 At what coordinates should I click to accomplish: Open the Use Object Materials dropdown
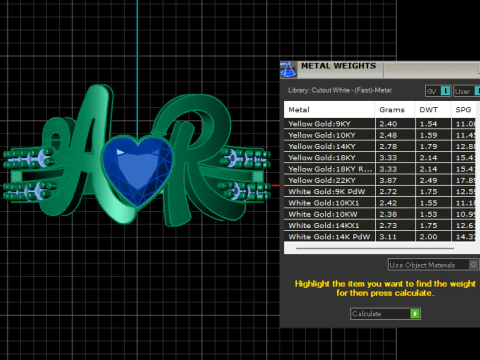coord(433,265)
